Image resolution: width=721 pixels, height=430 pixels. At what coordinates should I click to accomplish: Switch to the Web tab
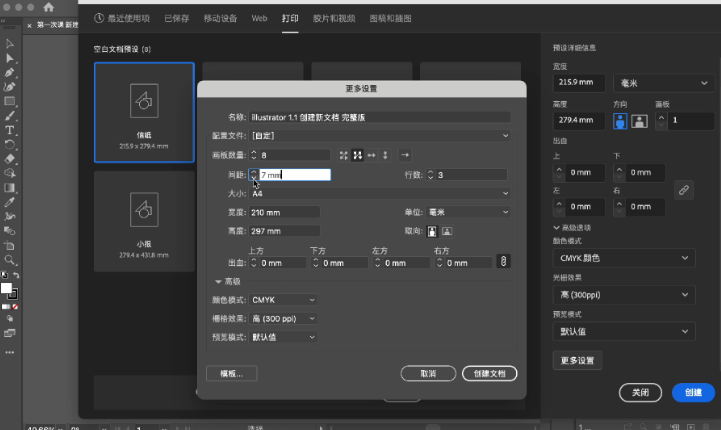[259, 18]
